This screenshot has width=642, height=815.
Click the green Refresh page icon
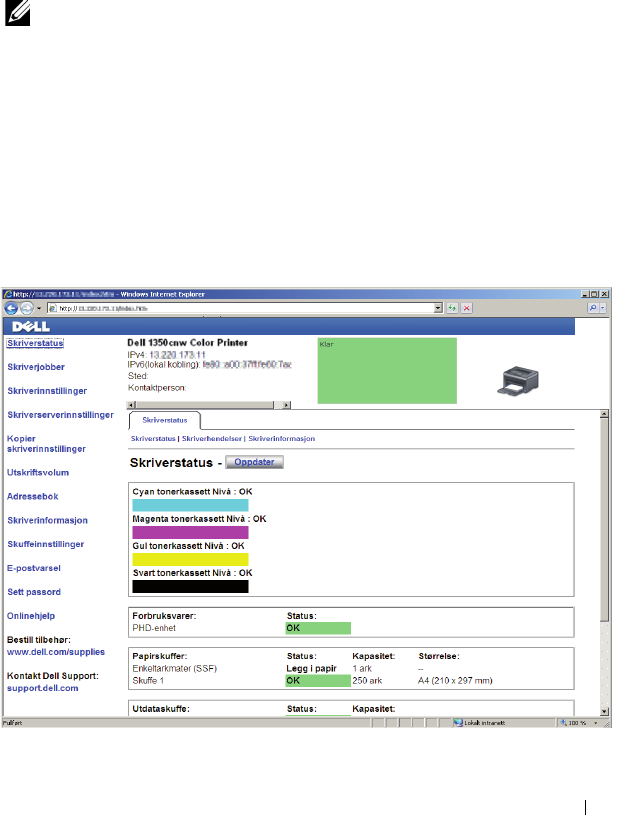[452, 308]
